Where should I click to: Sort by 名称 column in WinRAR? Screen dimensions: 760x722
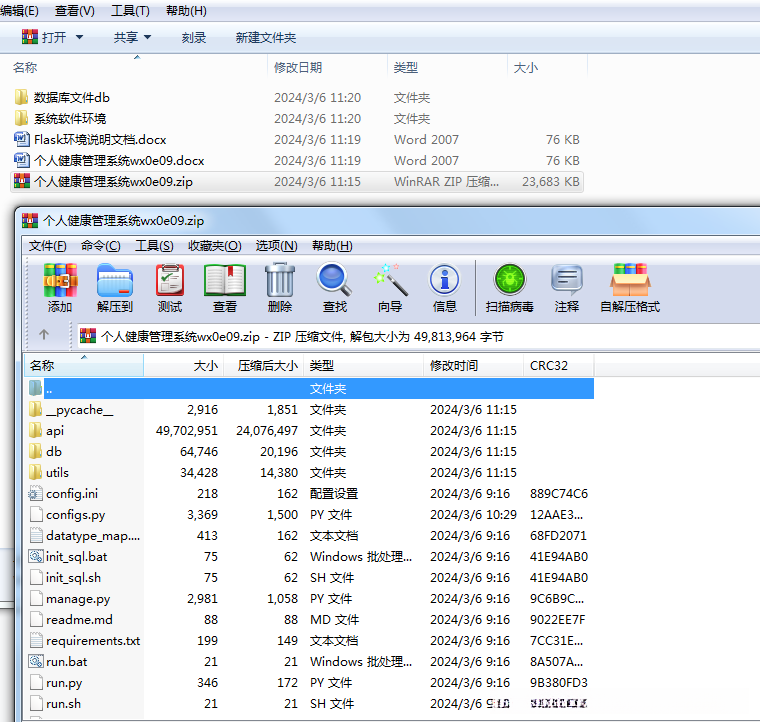84,365
